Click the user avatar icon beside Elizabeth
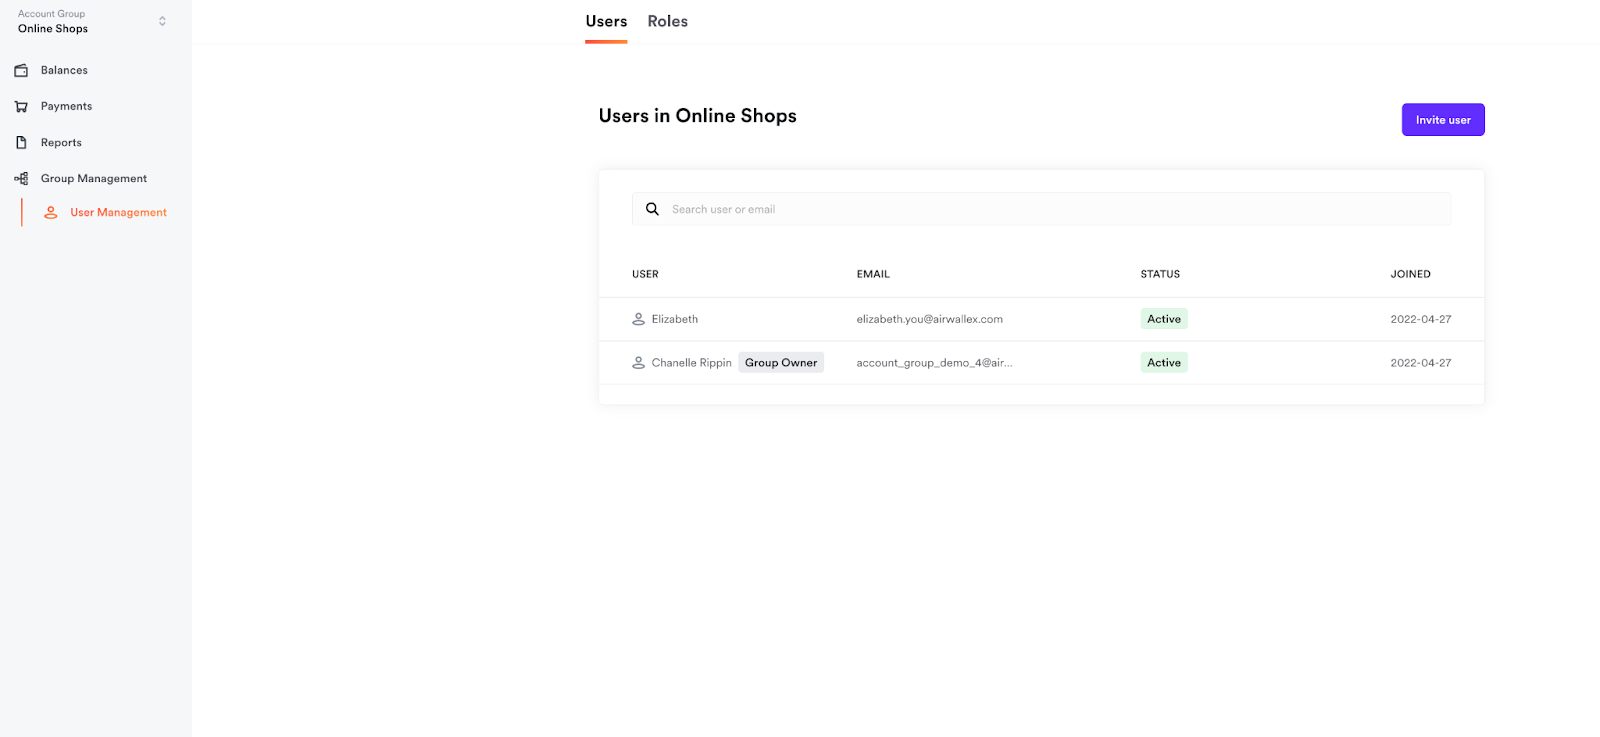This screenshot has height=737, width=1600. click(638, 319)
